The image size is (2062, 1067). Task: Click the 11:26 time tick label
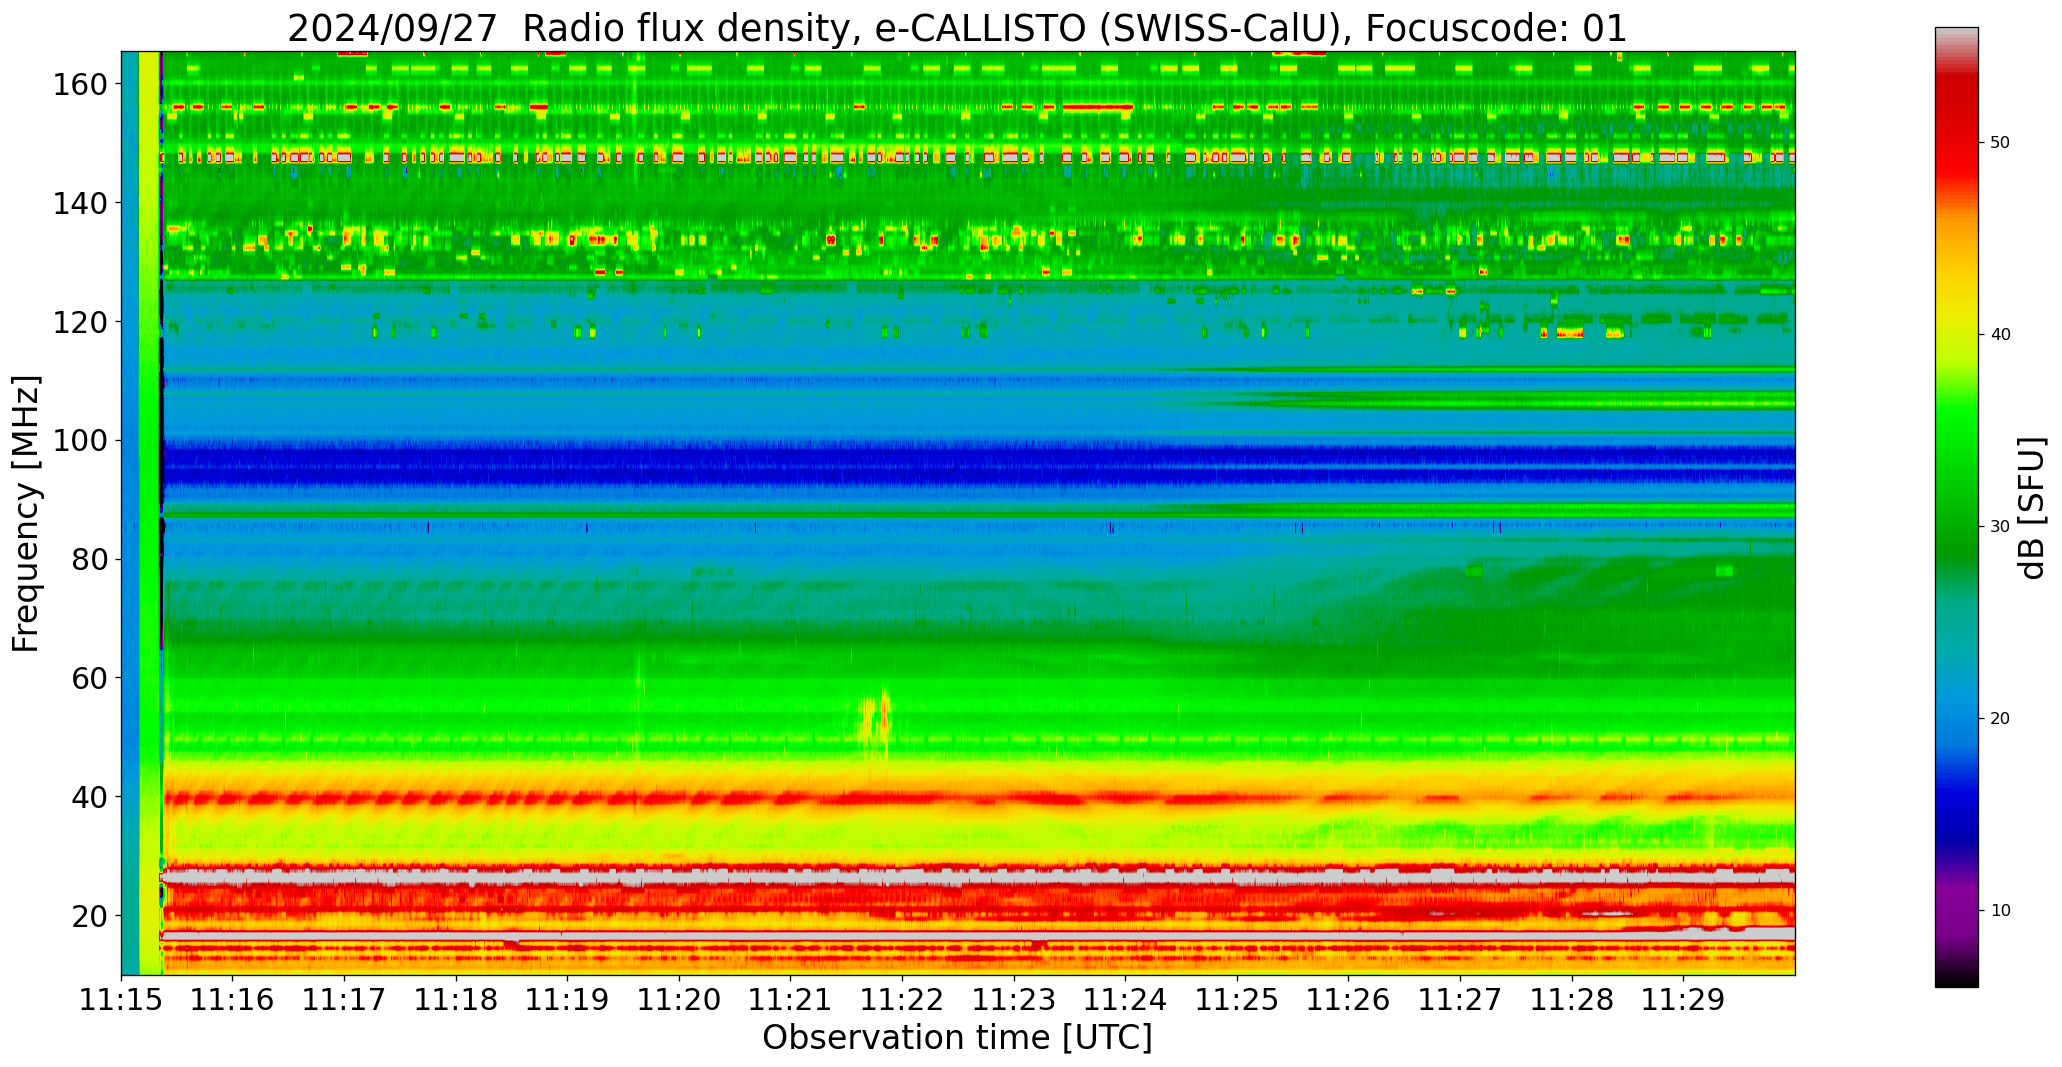coord(1349,1000)
